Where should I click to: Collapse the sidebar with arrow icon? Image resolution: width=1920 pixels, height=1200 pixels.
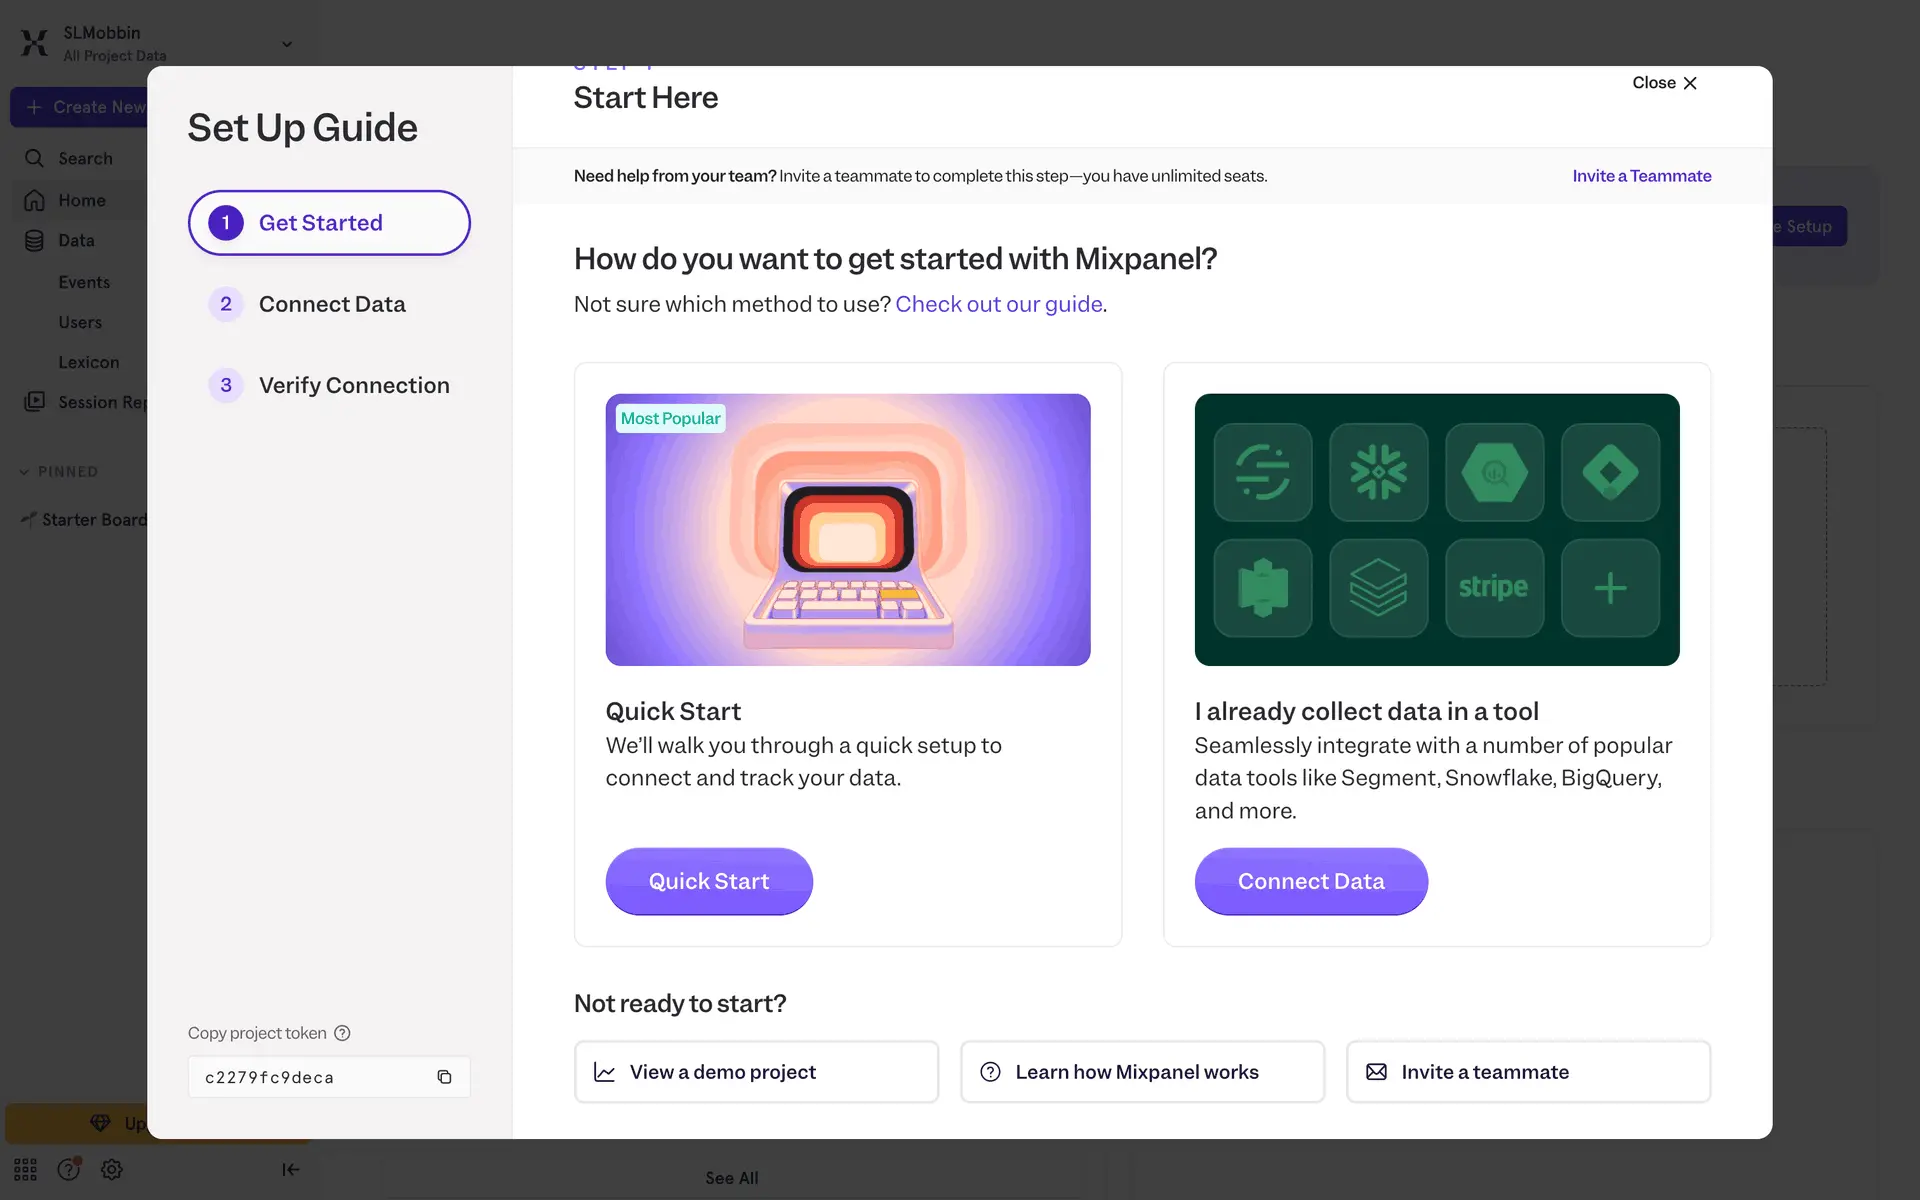pyautogui.click(x=290, y=1169)
